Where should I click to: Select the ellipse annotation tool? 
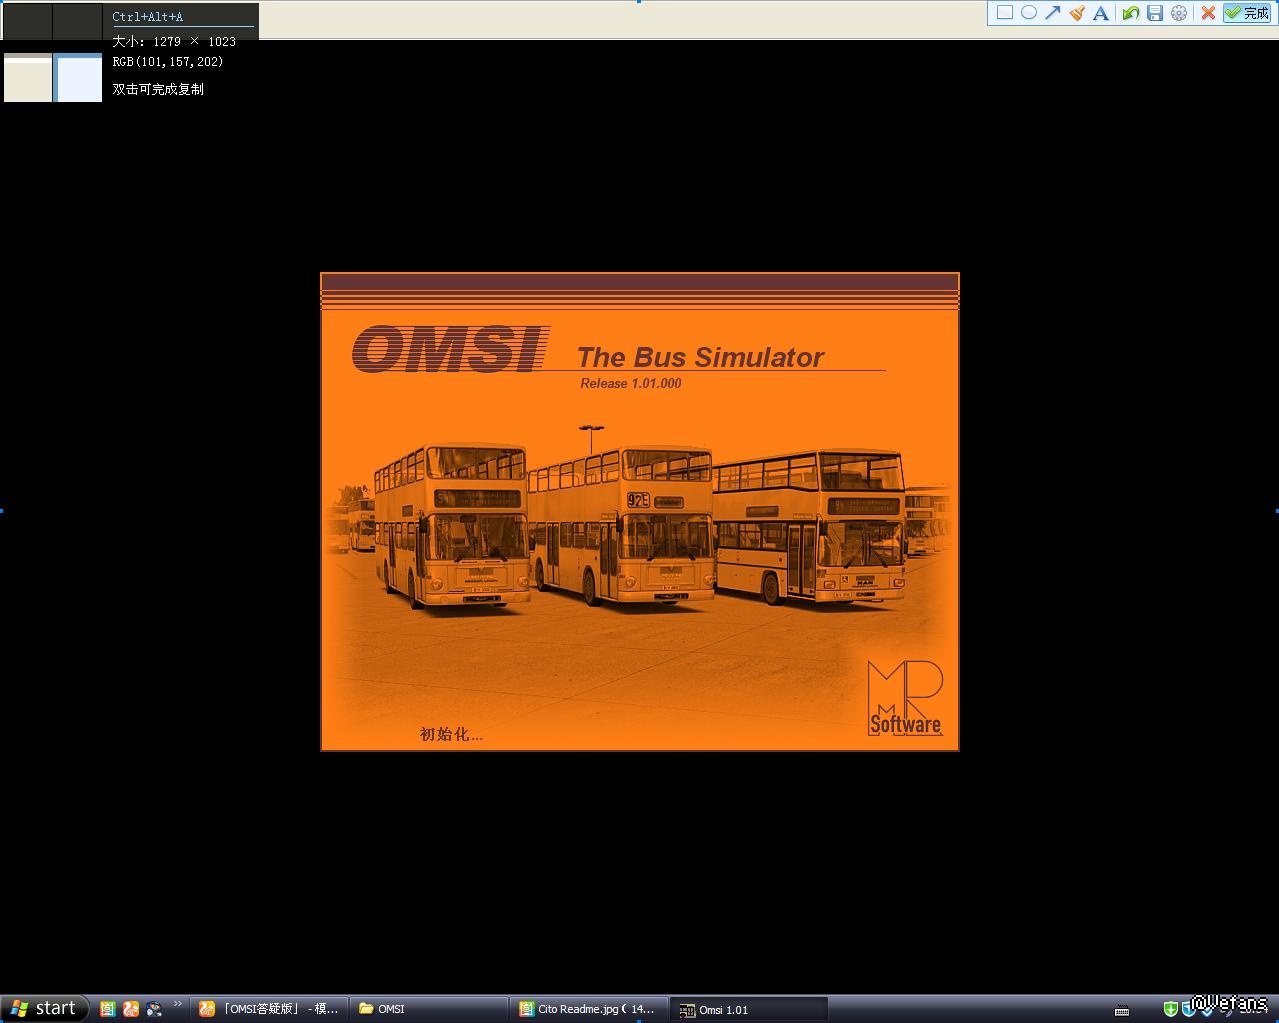(x=1029, y=13)
